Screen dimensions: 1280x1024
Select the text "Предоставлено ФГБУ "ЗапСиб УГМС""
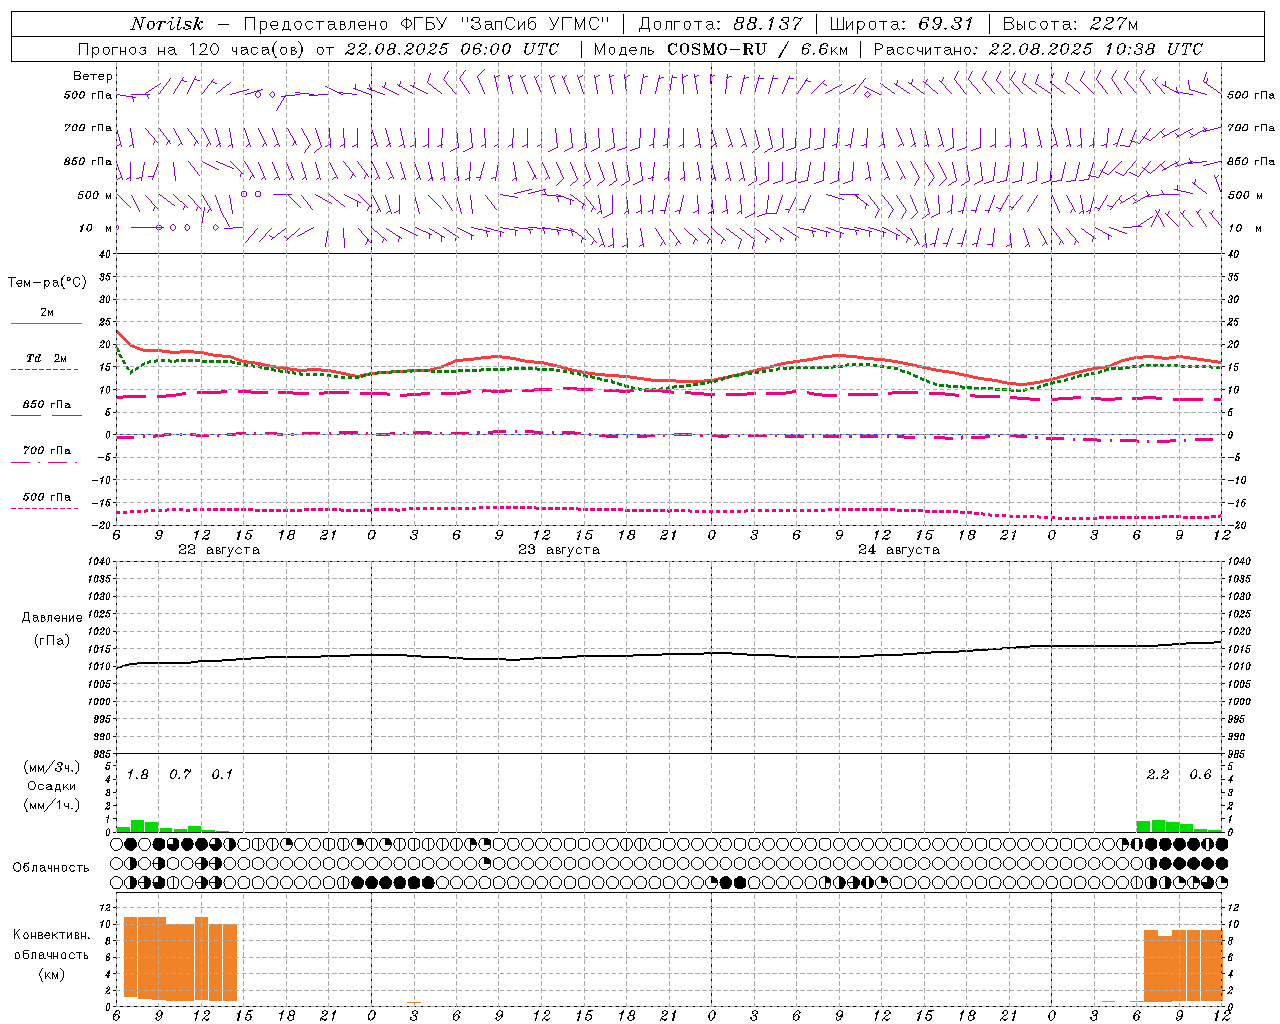pos(427,24)
